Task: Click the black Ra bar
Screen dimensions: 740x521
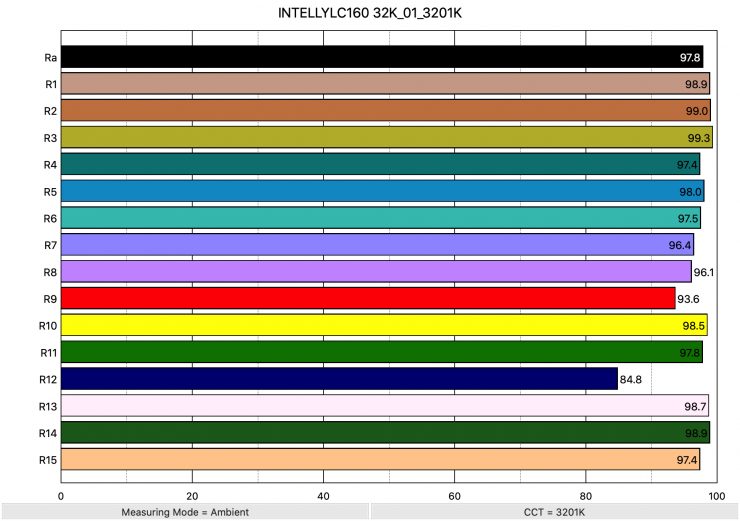Action: [380, 57]
